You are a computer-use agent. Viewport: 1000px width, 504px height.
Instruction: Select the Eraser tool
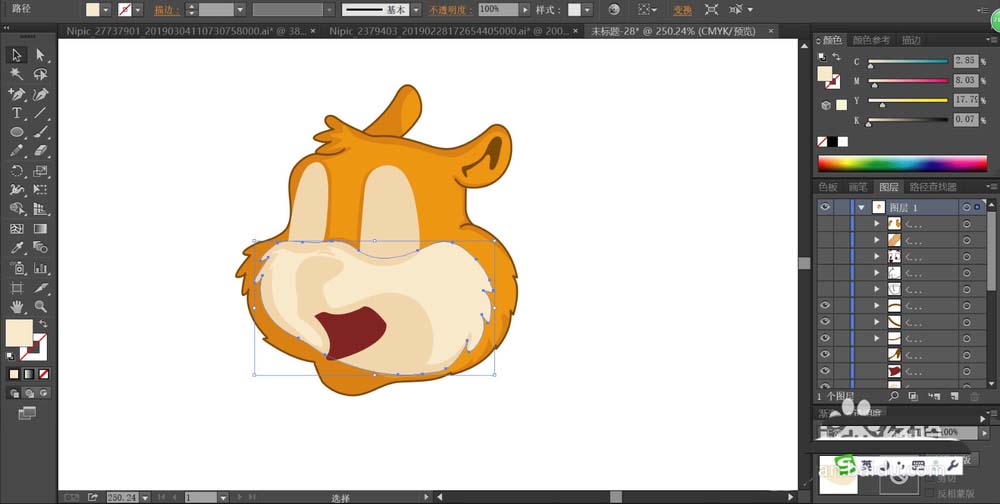point(41,151)
